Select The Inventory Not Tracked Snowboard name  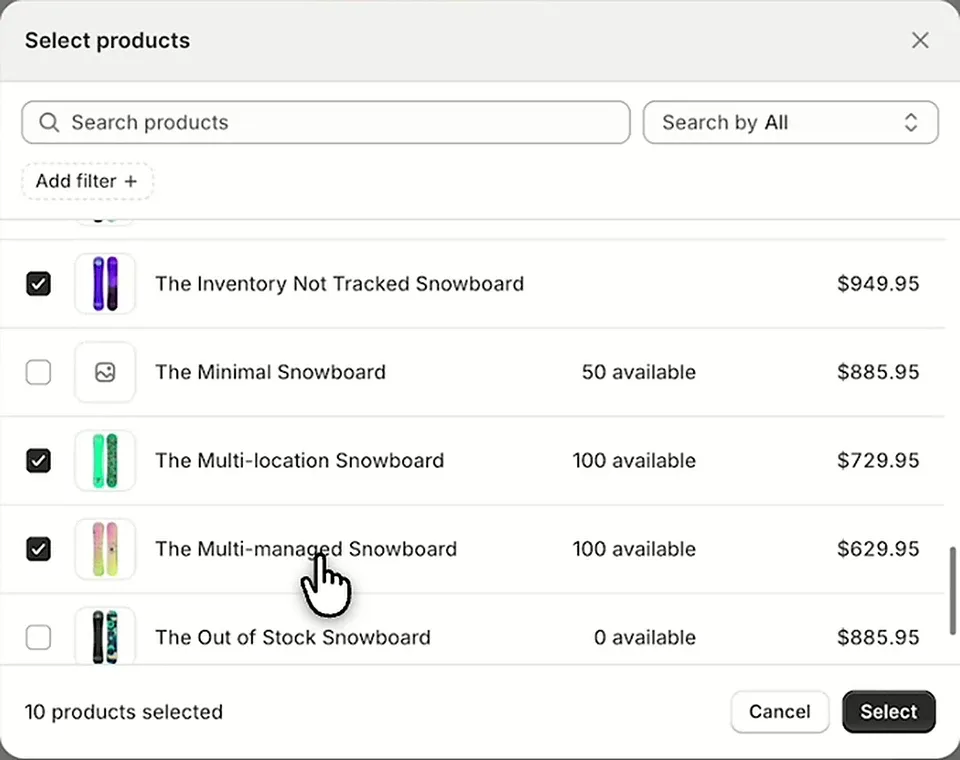coord(340,284)
